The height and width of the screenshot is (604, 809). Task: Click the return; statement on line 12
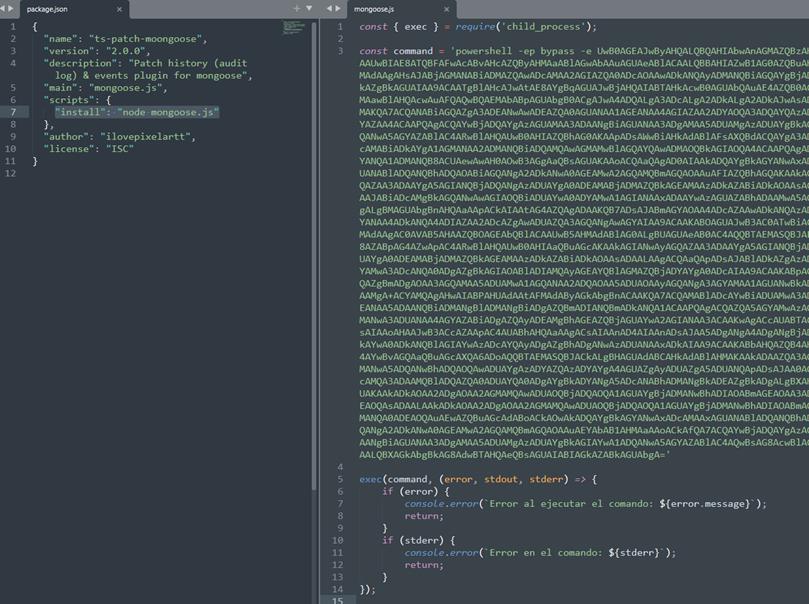tap(424, 565)
